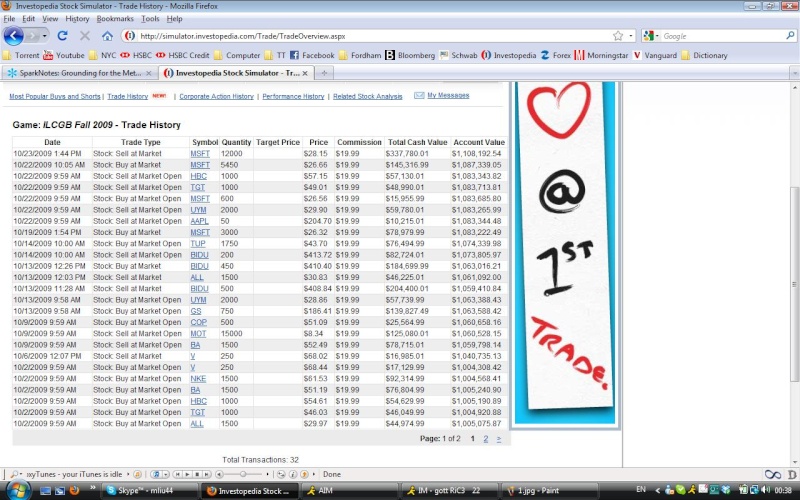This screenshot has width=800, height=500.
Task: Open the File menu
Action: point(9,19)
